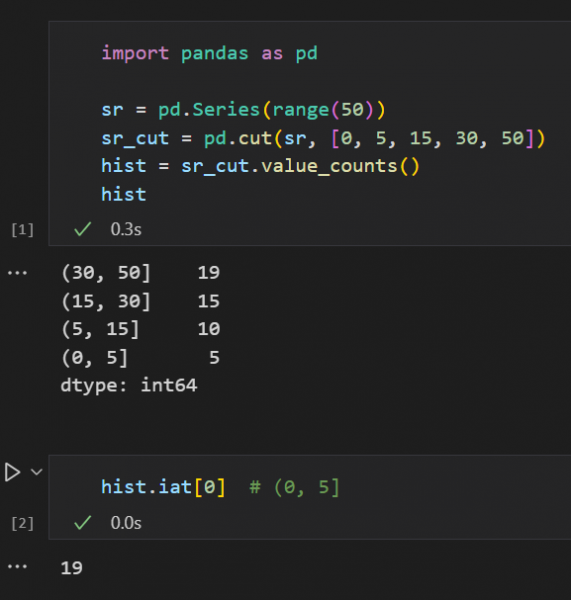This screenshot has height=600, width=571.
Task: Click execution count [2] label
Action: [x=23, y=523]
